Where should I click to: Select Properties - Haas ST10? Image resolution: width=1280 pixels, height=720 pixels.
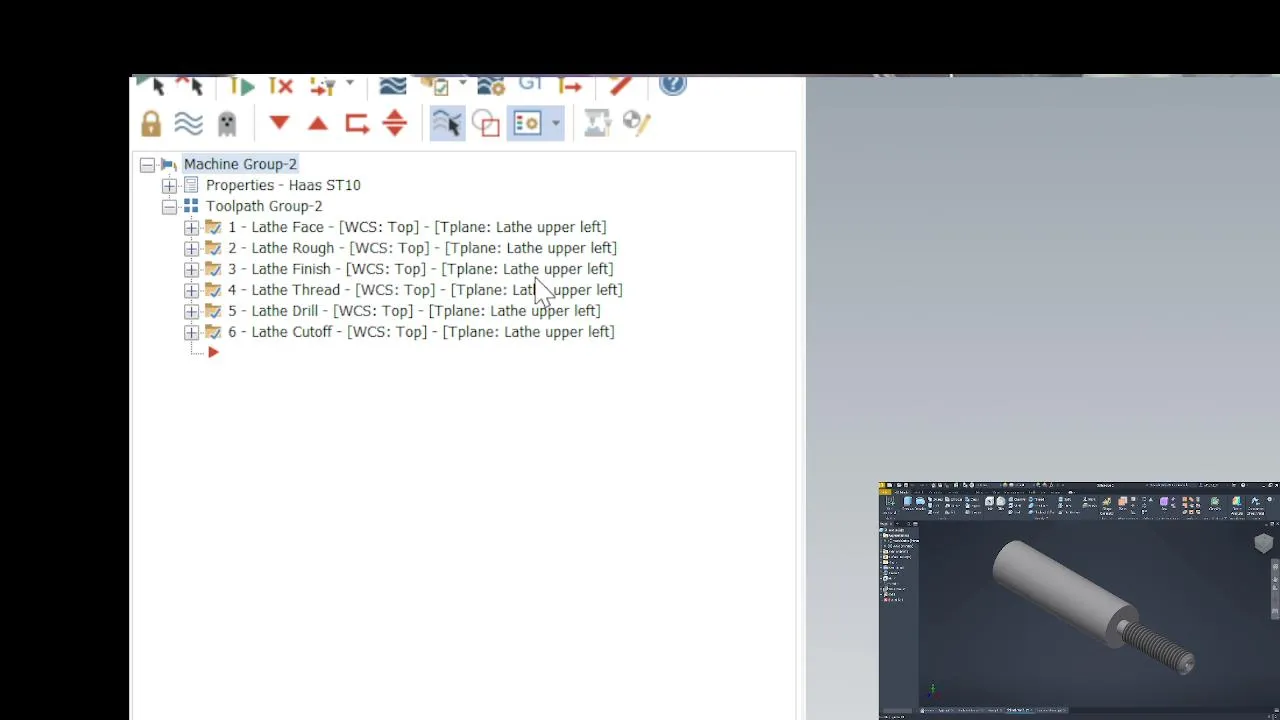coord(283,185)
